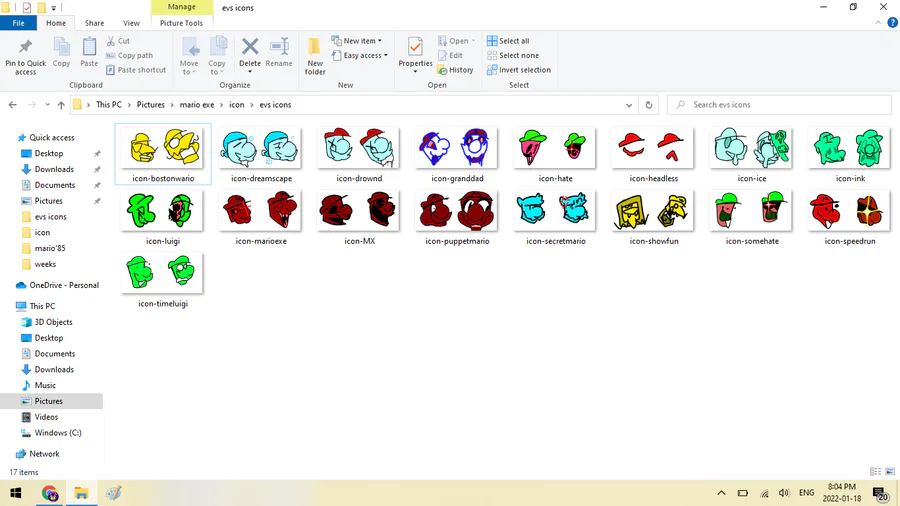Viewport: 900px width, 506px height.
Task: Open Paint app from the taskbar
Action: point(114,493)
